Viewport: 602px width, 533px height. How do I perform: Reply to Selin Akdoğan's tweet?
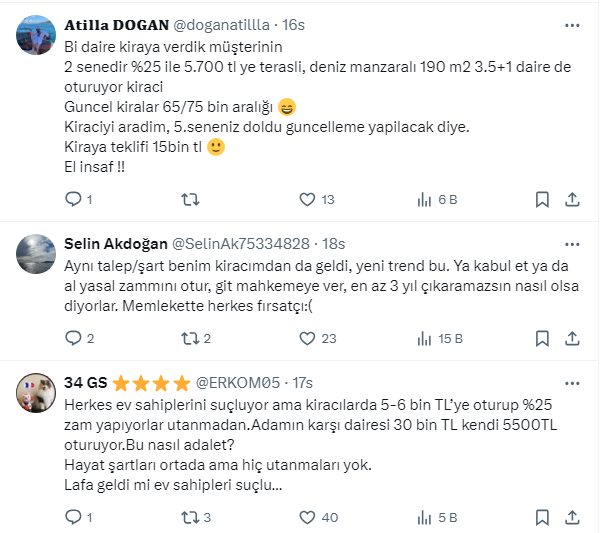(72, 338)
